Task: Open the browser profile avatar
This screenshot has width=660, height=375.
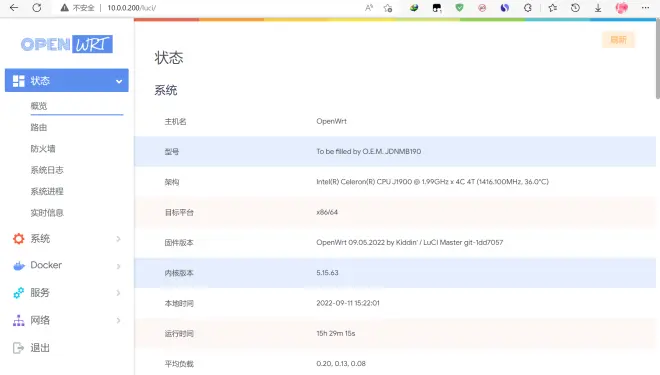Action: point(622,8)
